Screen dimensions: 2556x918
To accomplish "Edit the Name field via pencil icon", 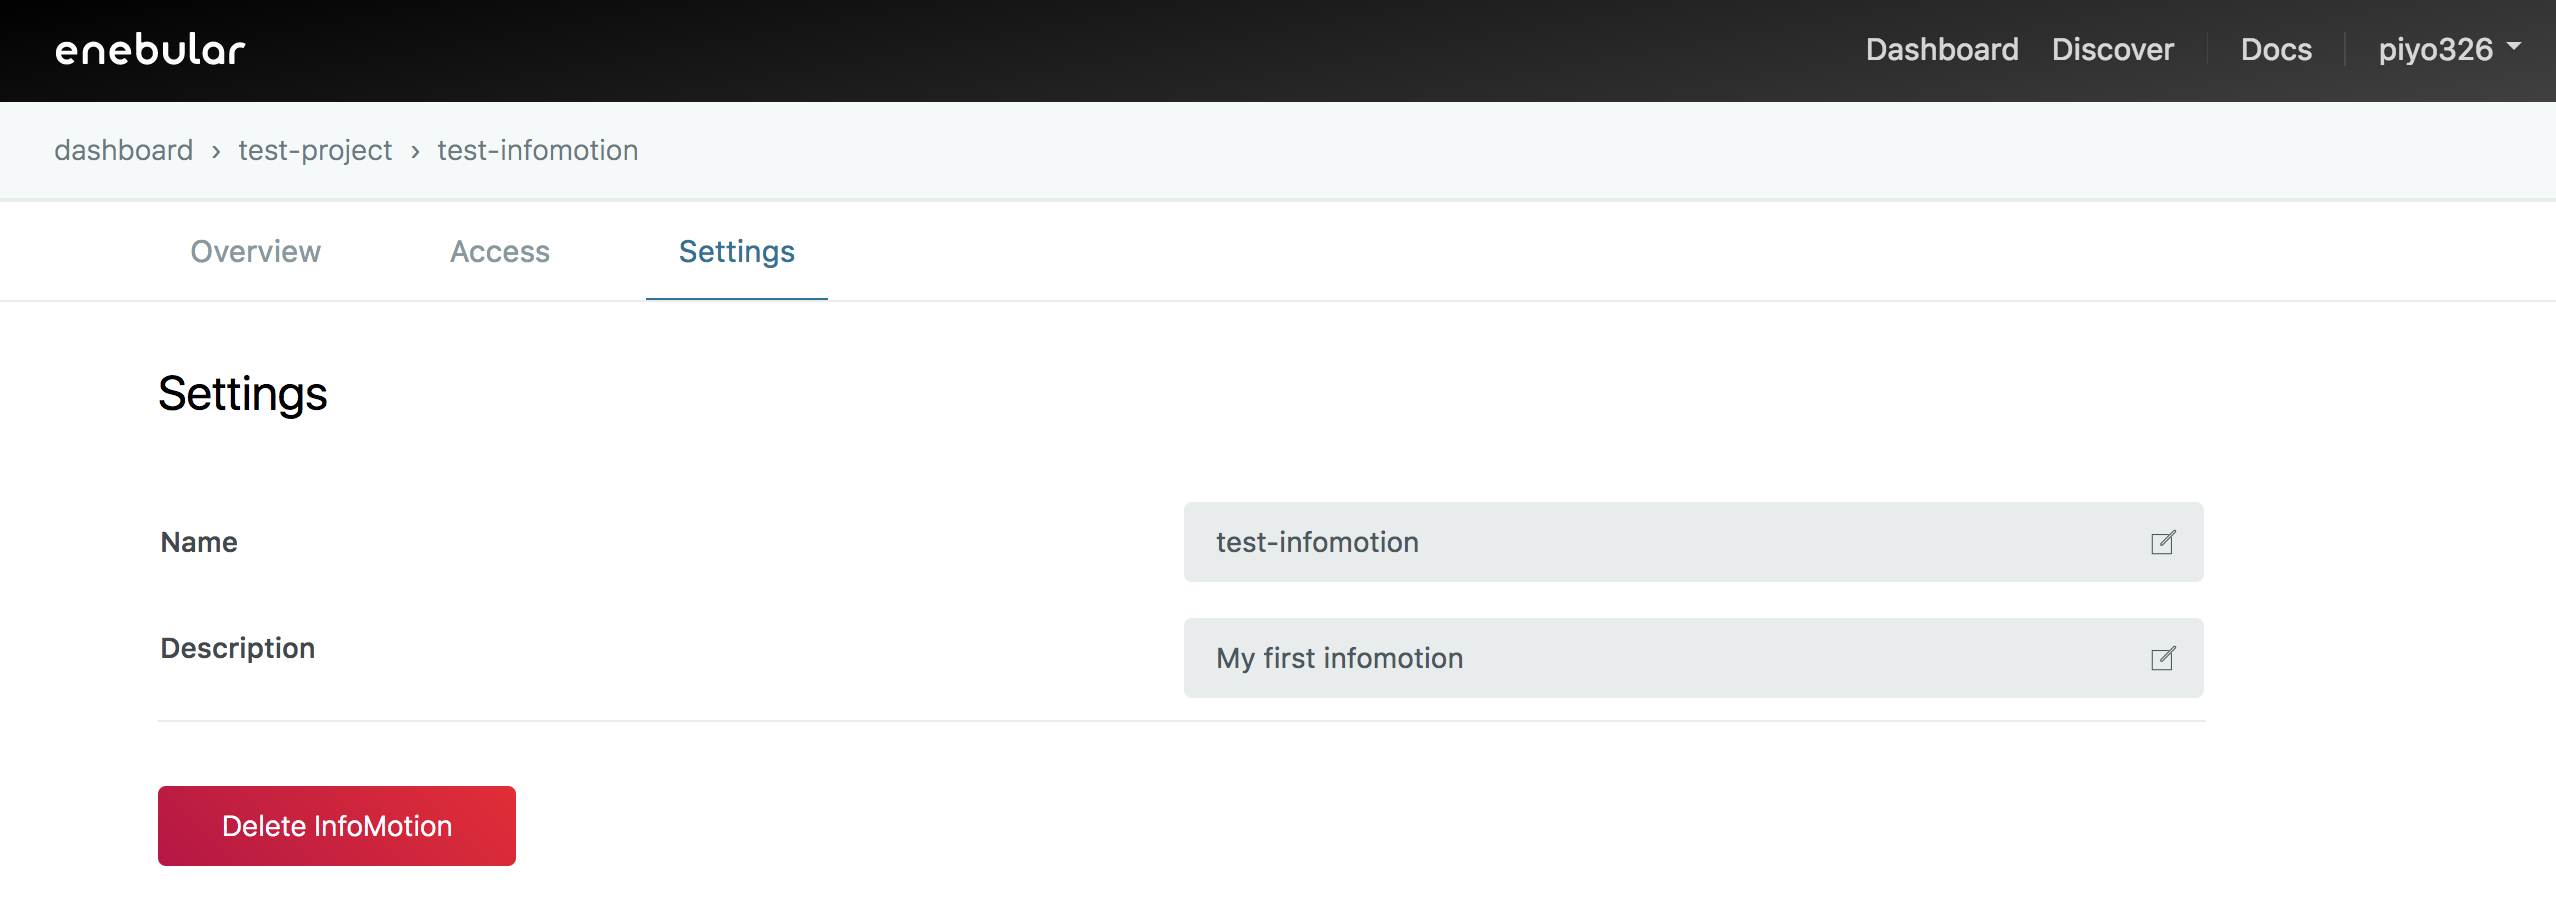I will [2162, 542].
